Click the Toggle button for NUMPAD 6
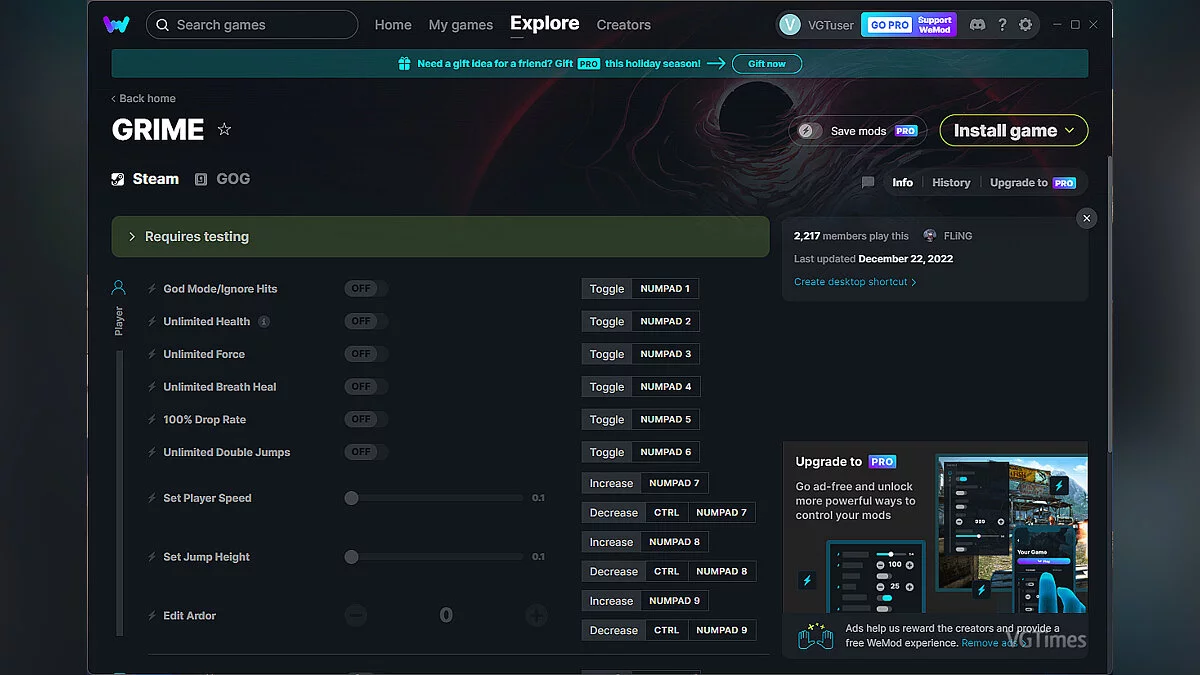1200x675 pixels. pos(607,452)
